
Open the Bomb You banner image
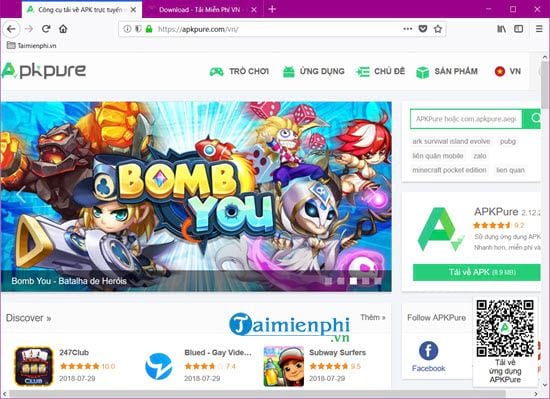point(196,197)
